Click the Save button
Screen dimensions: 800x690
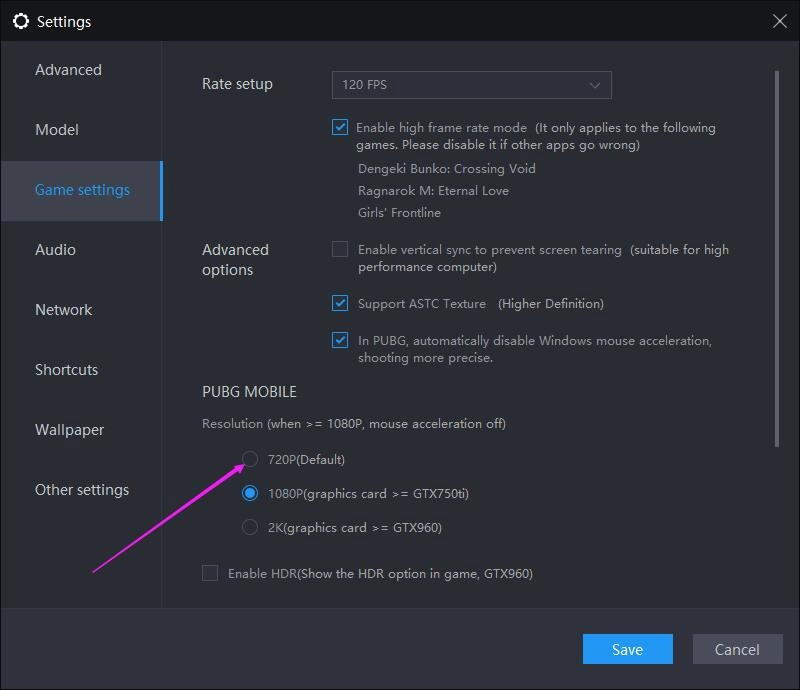[627, 649]
